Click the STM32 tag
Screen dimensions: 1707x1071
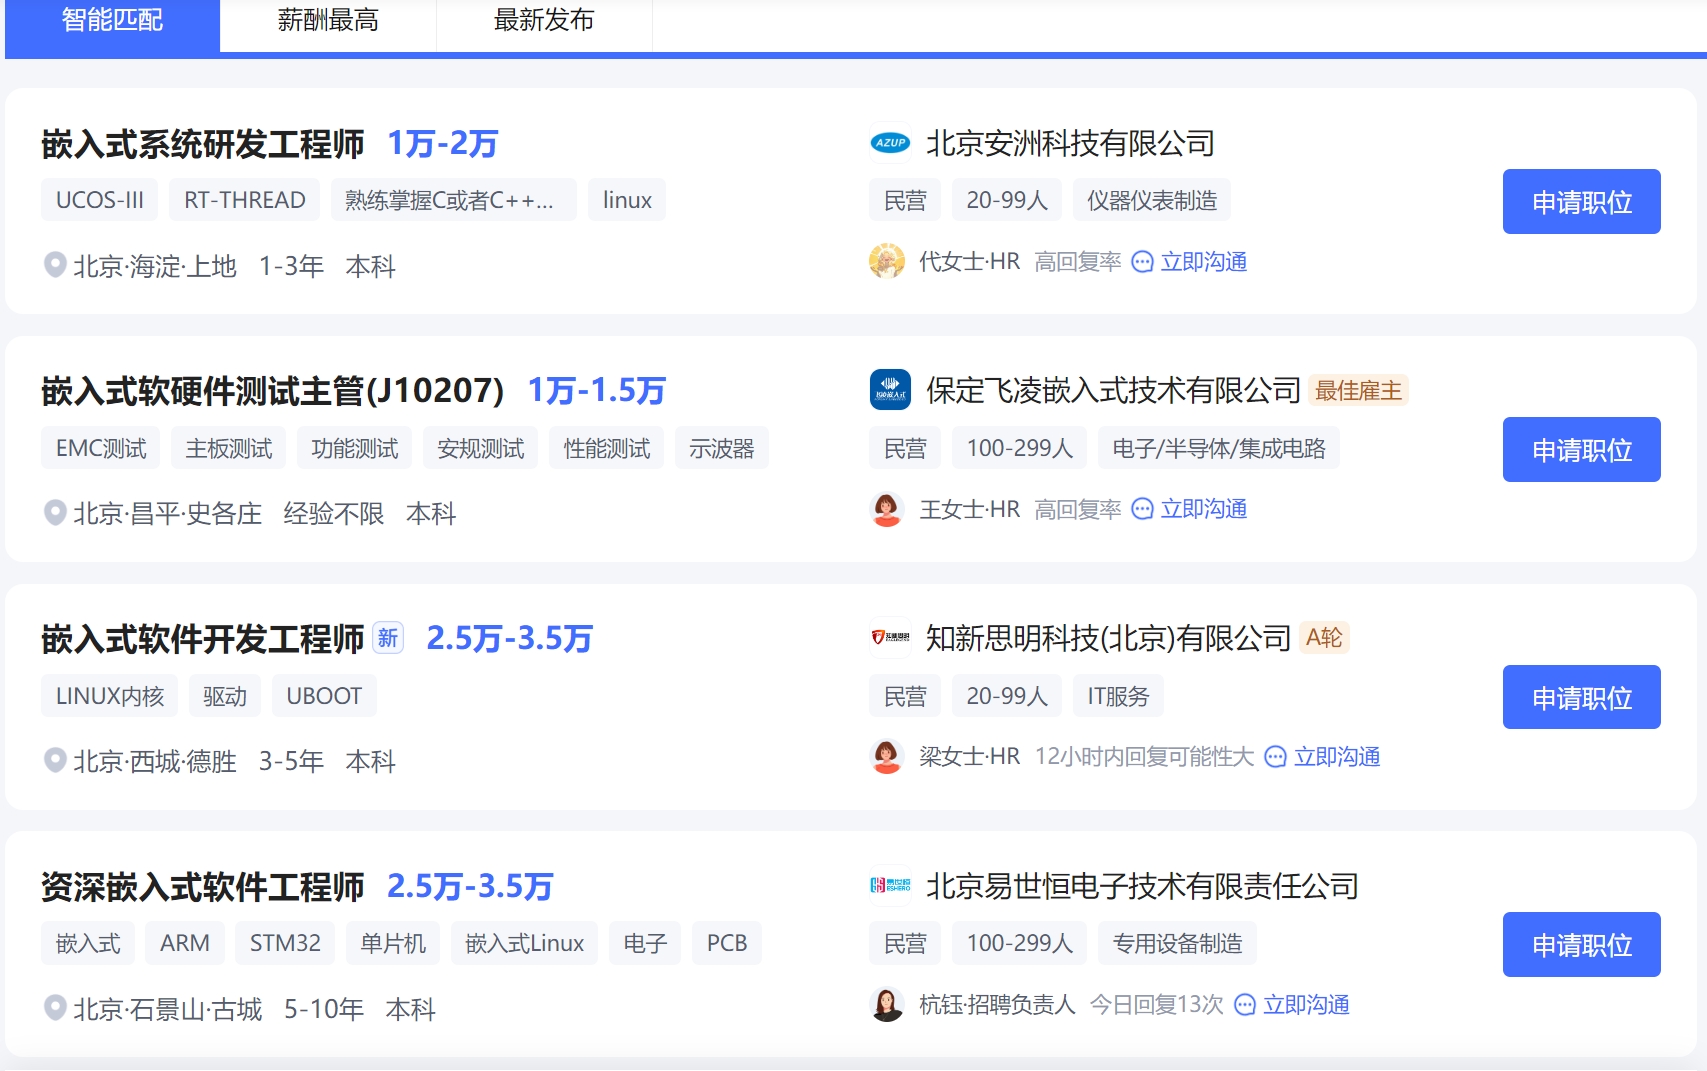pyautogui.click(x=285, y=943)
